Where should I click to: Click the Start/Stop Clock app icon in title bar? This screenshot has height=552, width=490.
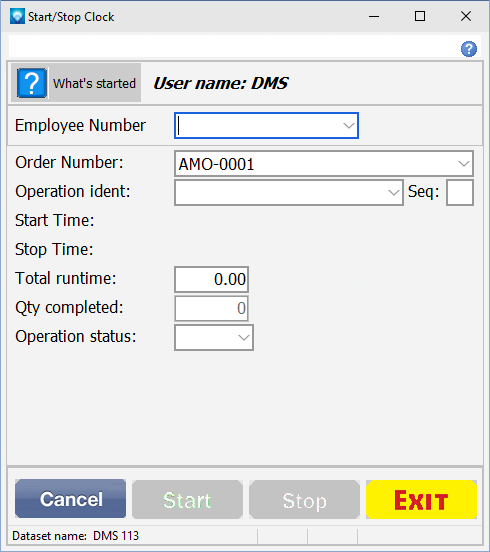(17, 17)
